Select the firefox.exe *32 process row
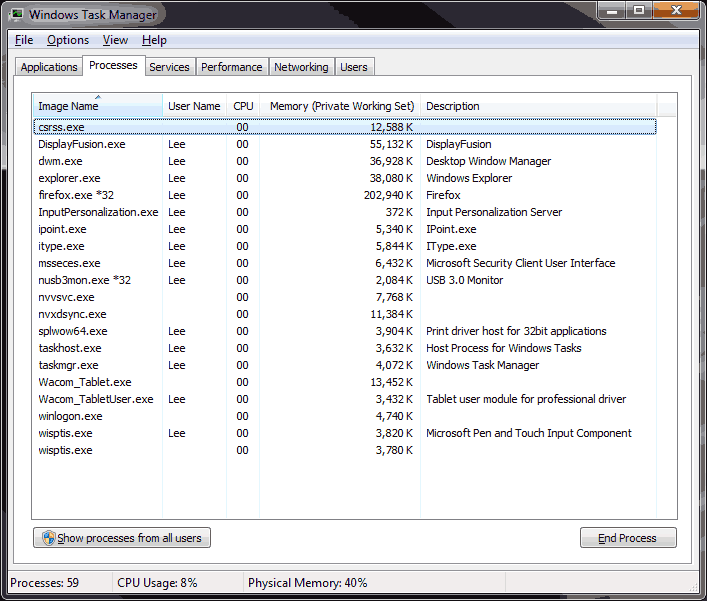Screen dimensions: 707x601 coord(76,195)
